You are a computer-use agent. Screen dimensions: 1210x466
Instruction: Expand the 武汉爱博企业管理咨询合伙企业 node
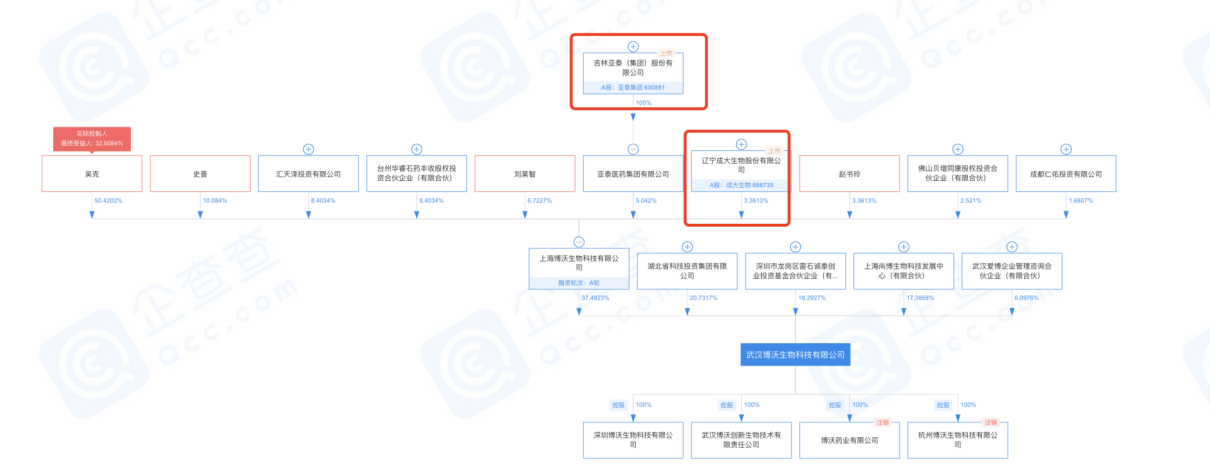(x=1011, y=246)
